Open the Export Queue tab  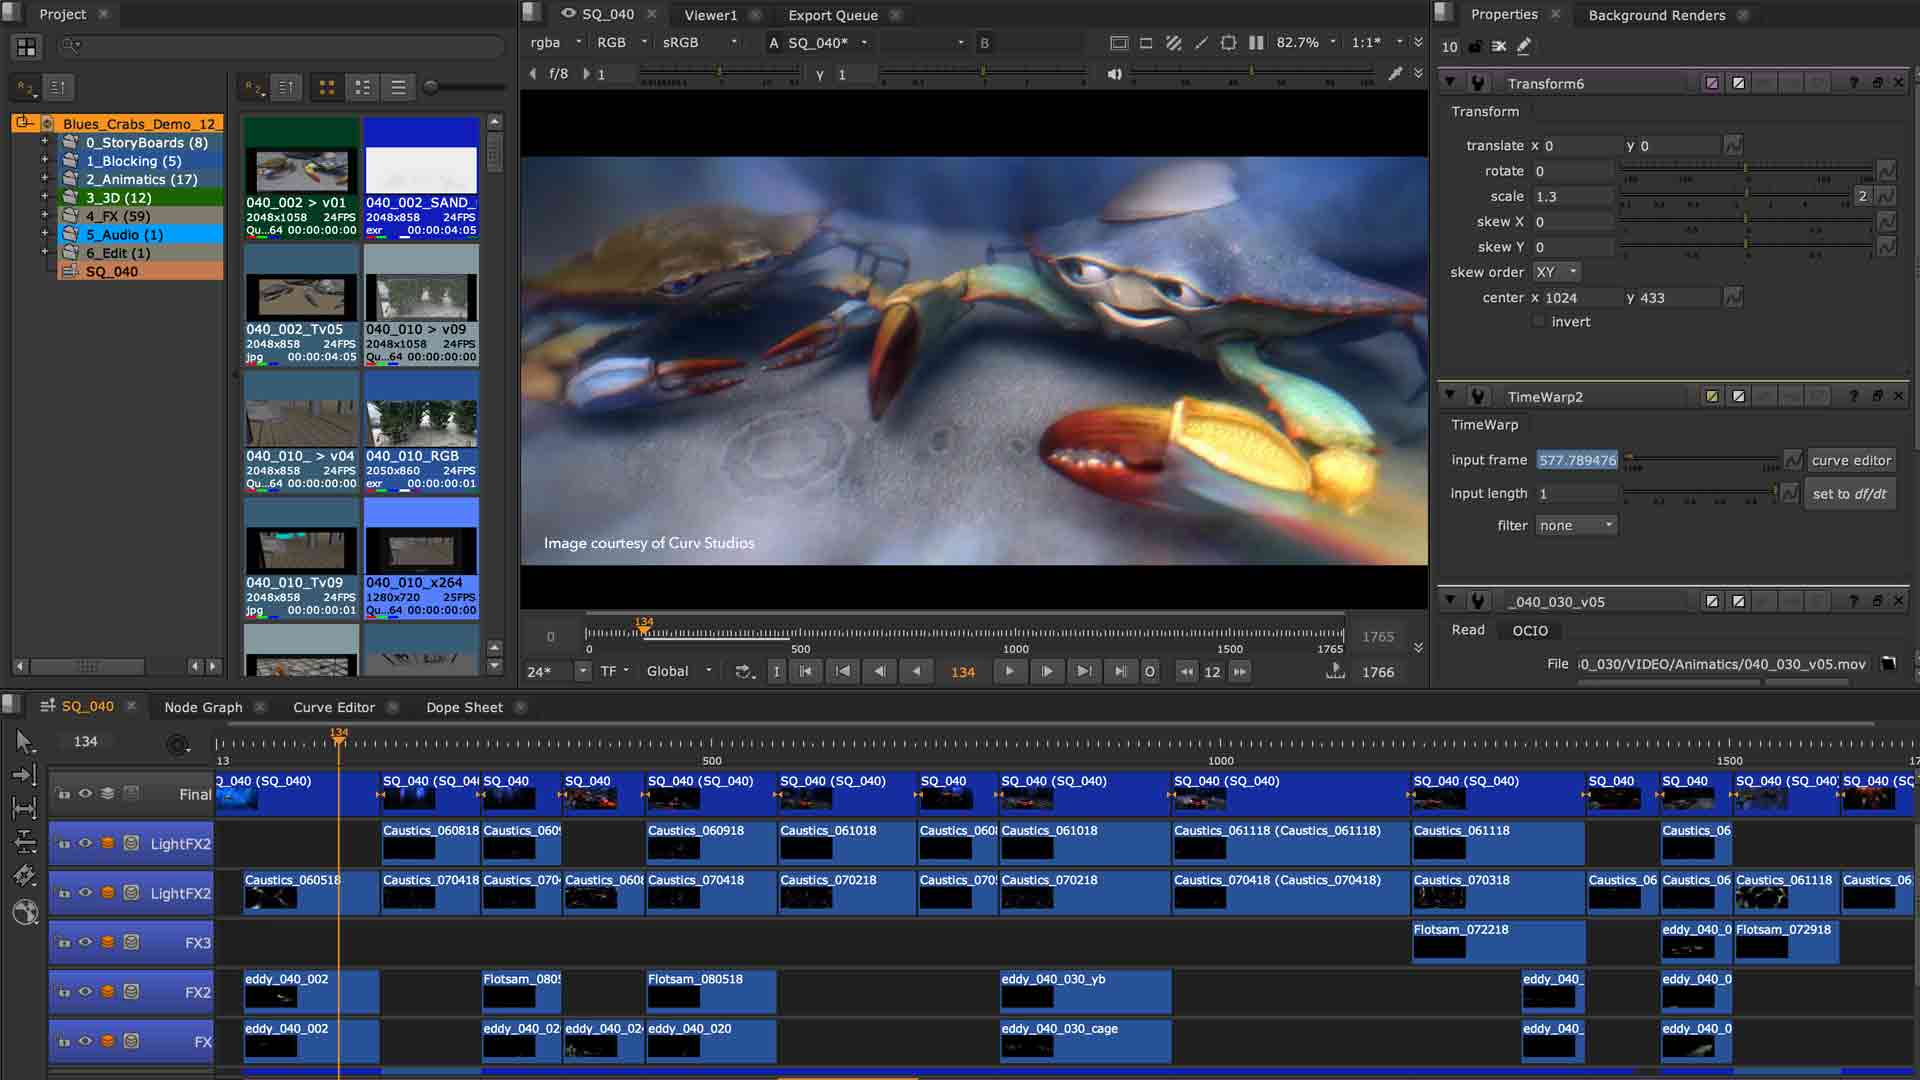tap(832, 15)
